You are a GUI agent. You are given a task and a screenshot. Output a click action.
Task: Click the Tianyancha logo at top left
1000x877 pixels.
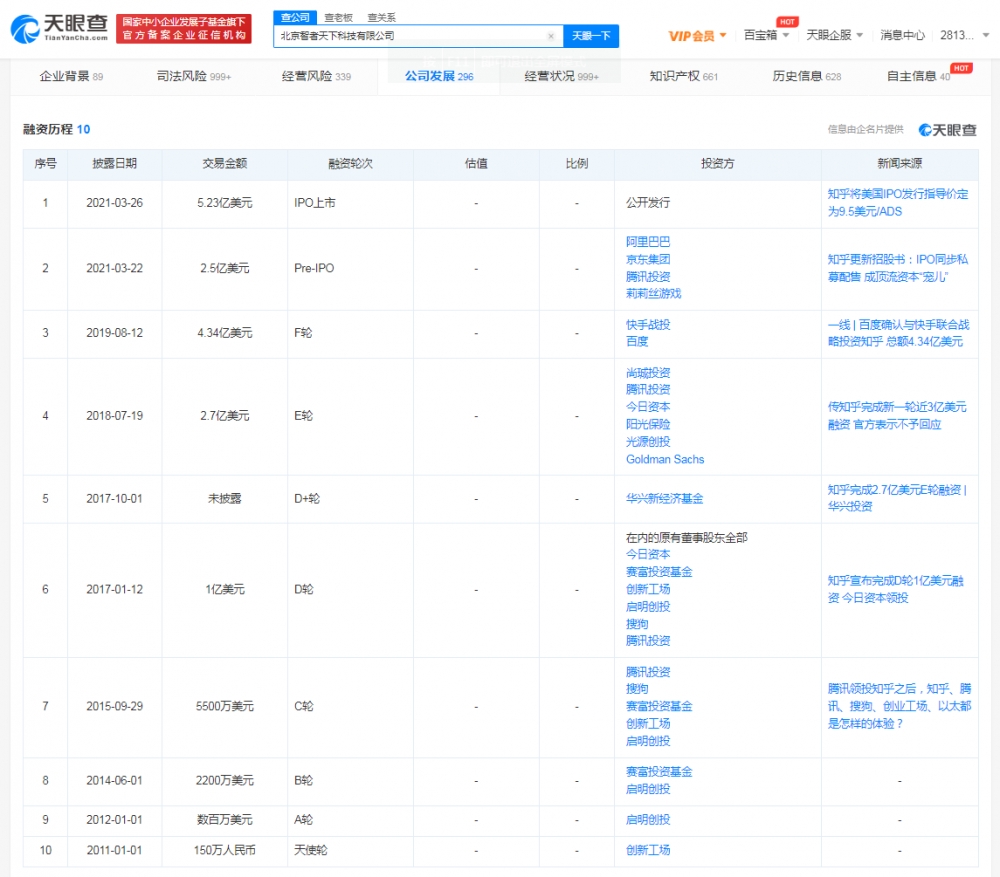click(59, 28)
